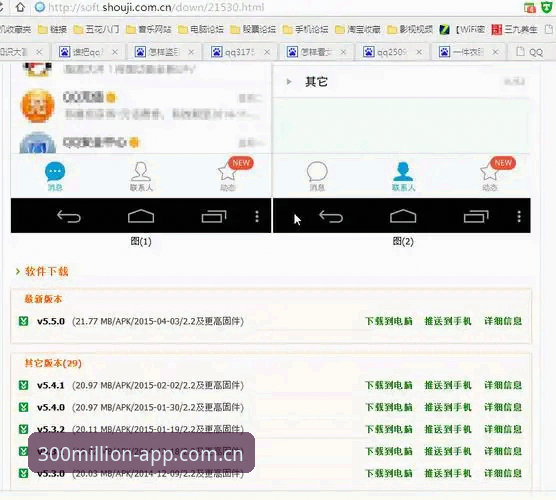Click 下载到电脑 for v5.3.0

[x=389, y=473]
